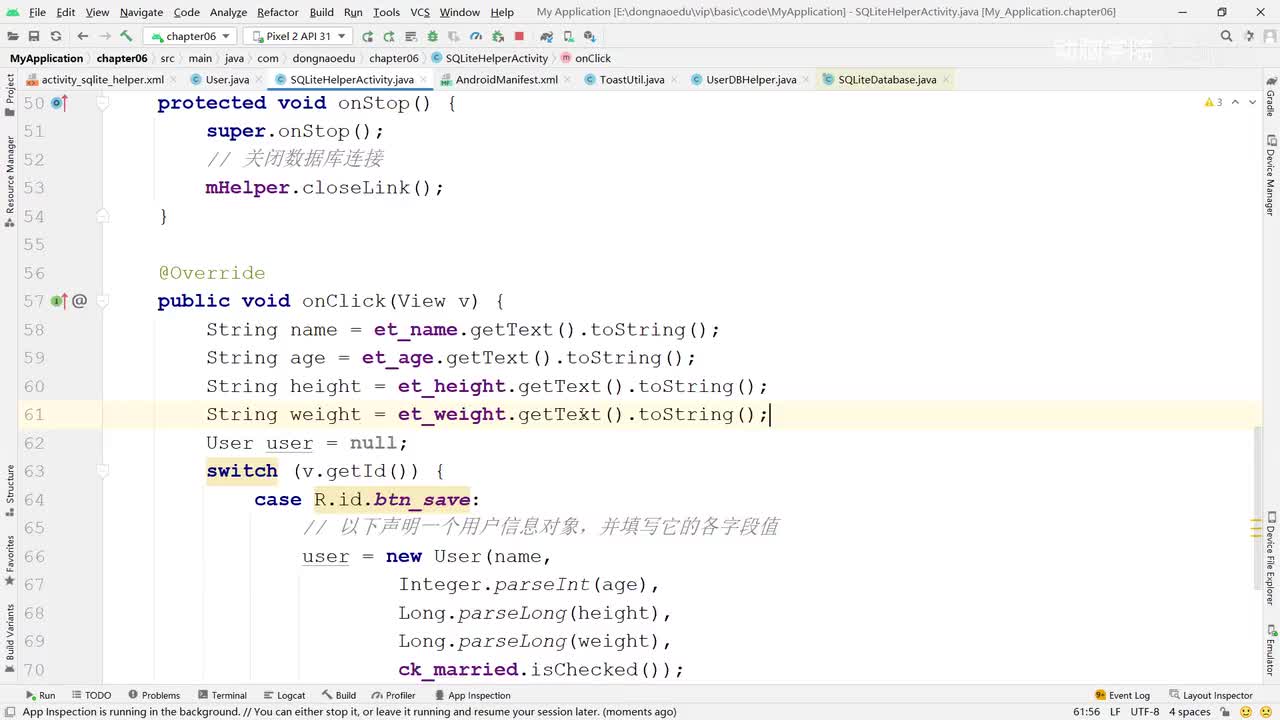Switch to the activity_sqlite_helper.xml tab

tap(102, 79)
